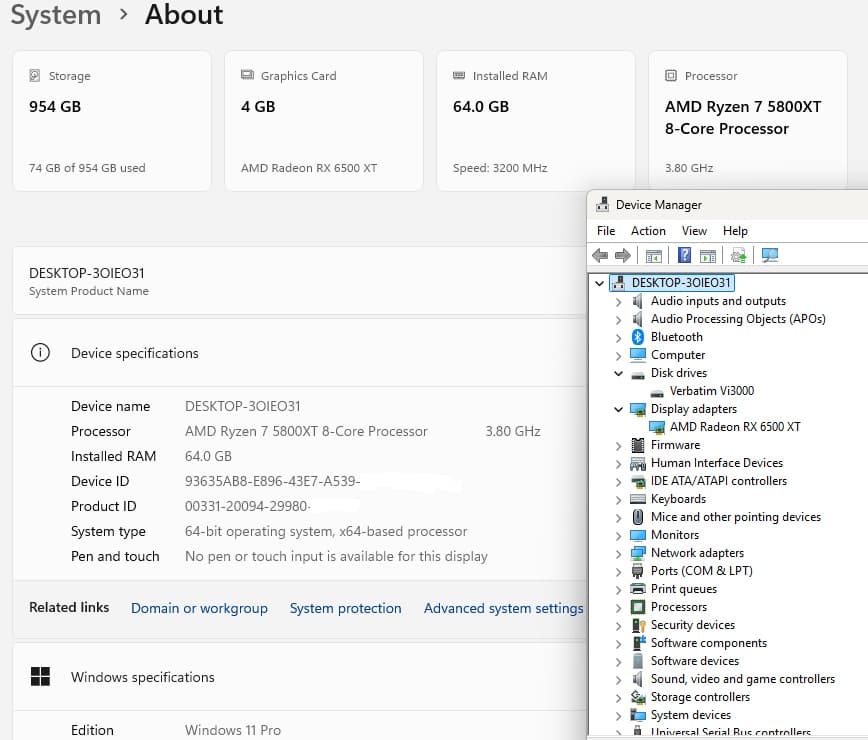Click the Software components icon
Screen dimensions: 868x740
coord(639,643)
